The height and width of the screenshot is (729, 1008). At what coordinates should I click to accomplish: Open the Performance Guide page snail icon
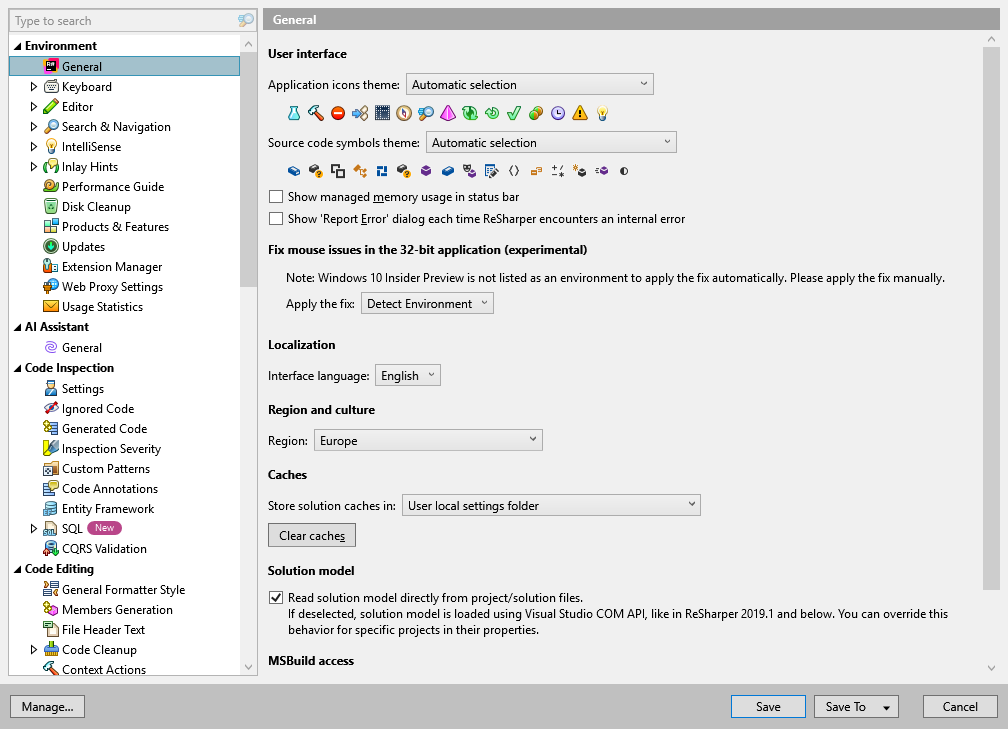pyautogui.click(x=49, y=186)
